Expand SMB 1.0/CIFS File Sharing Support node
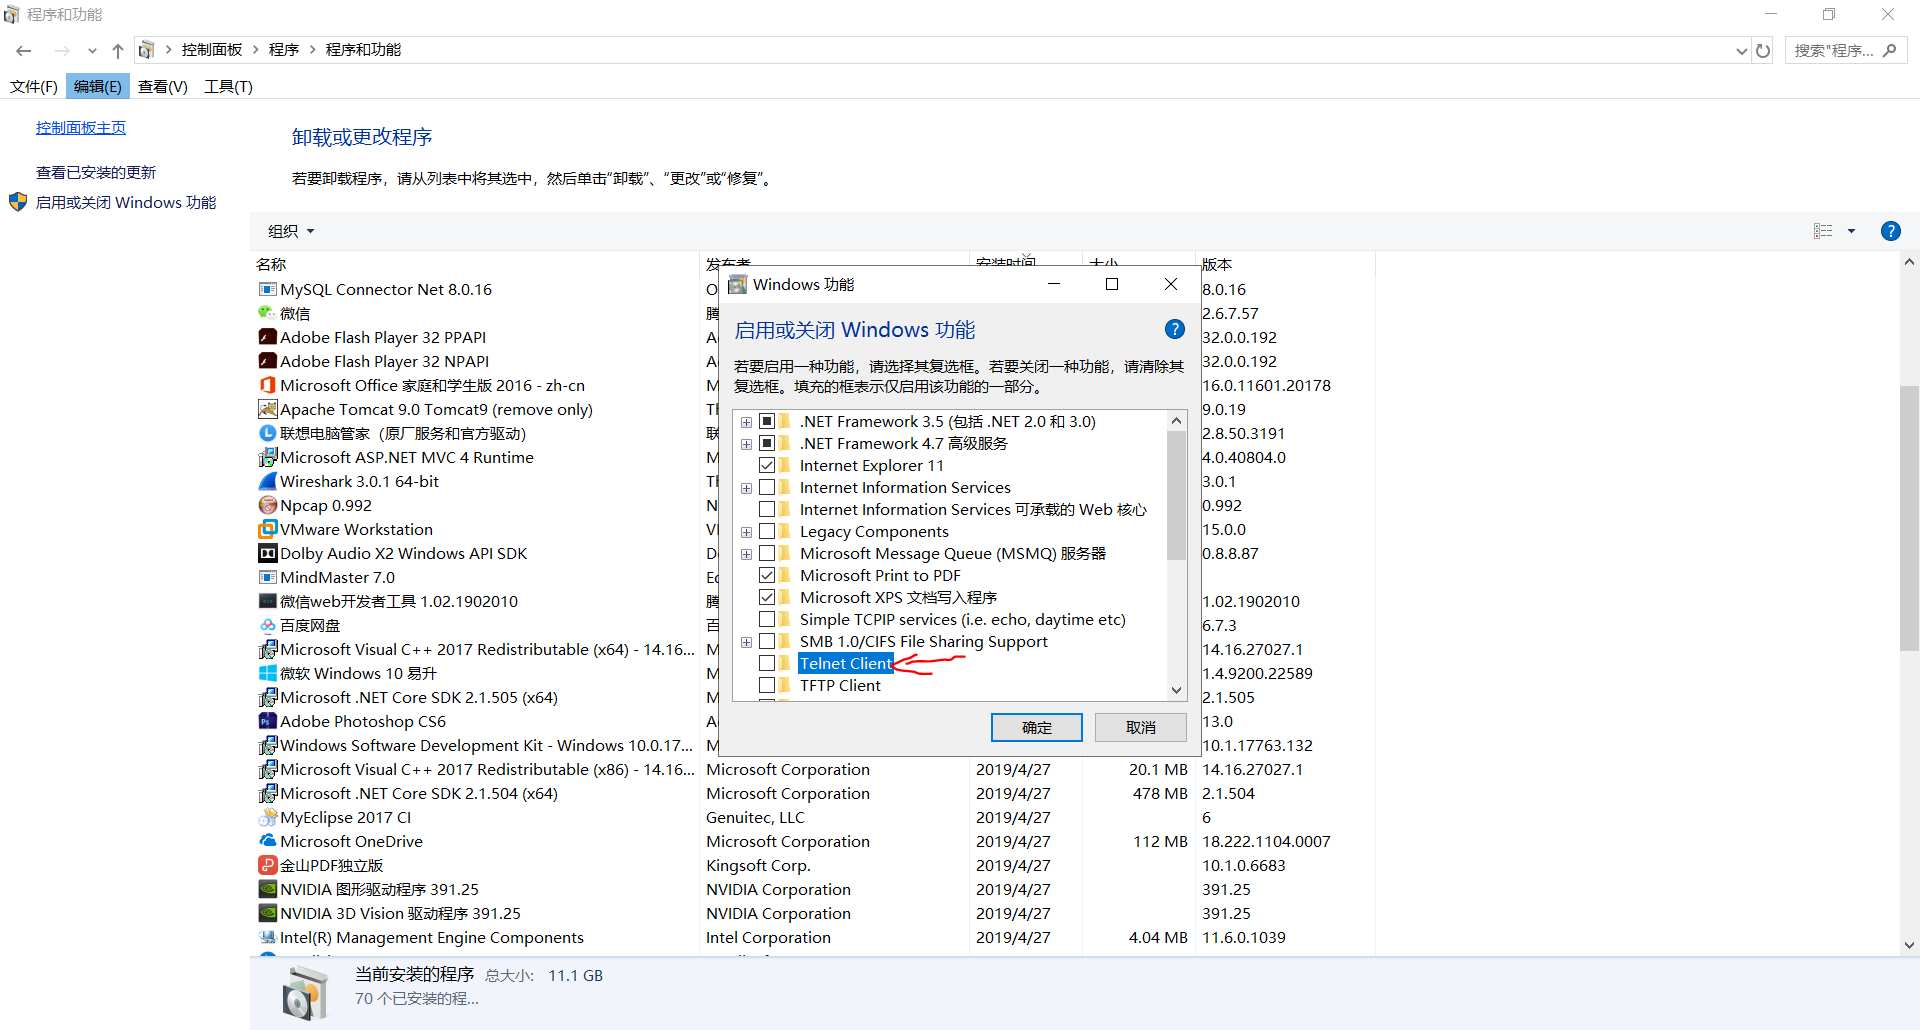 [x=746, y=642]
